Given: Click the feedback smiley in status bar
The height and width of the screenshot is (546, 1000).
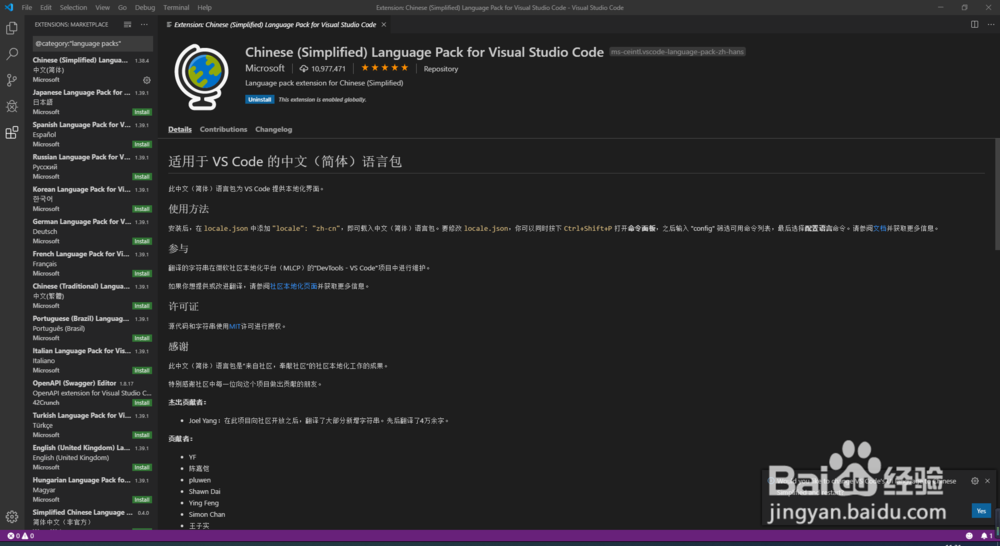Looking at the screenshot, I should pos(969,536).
